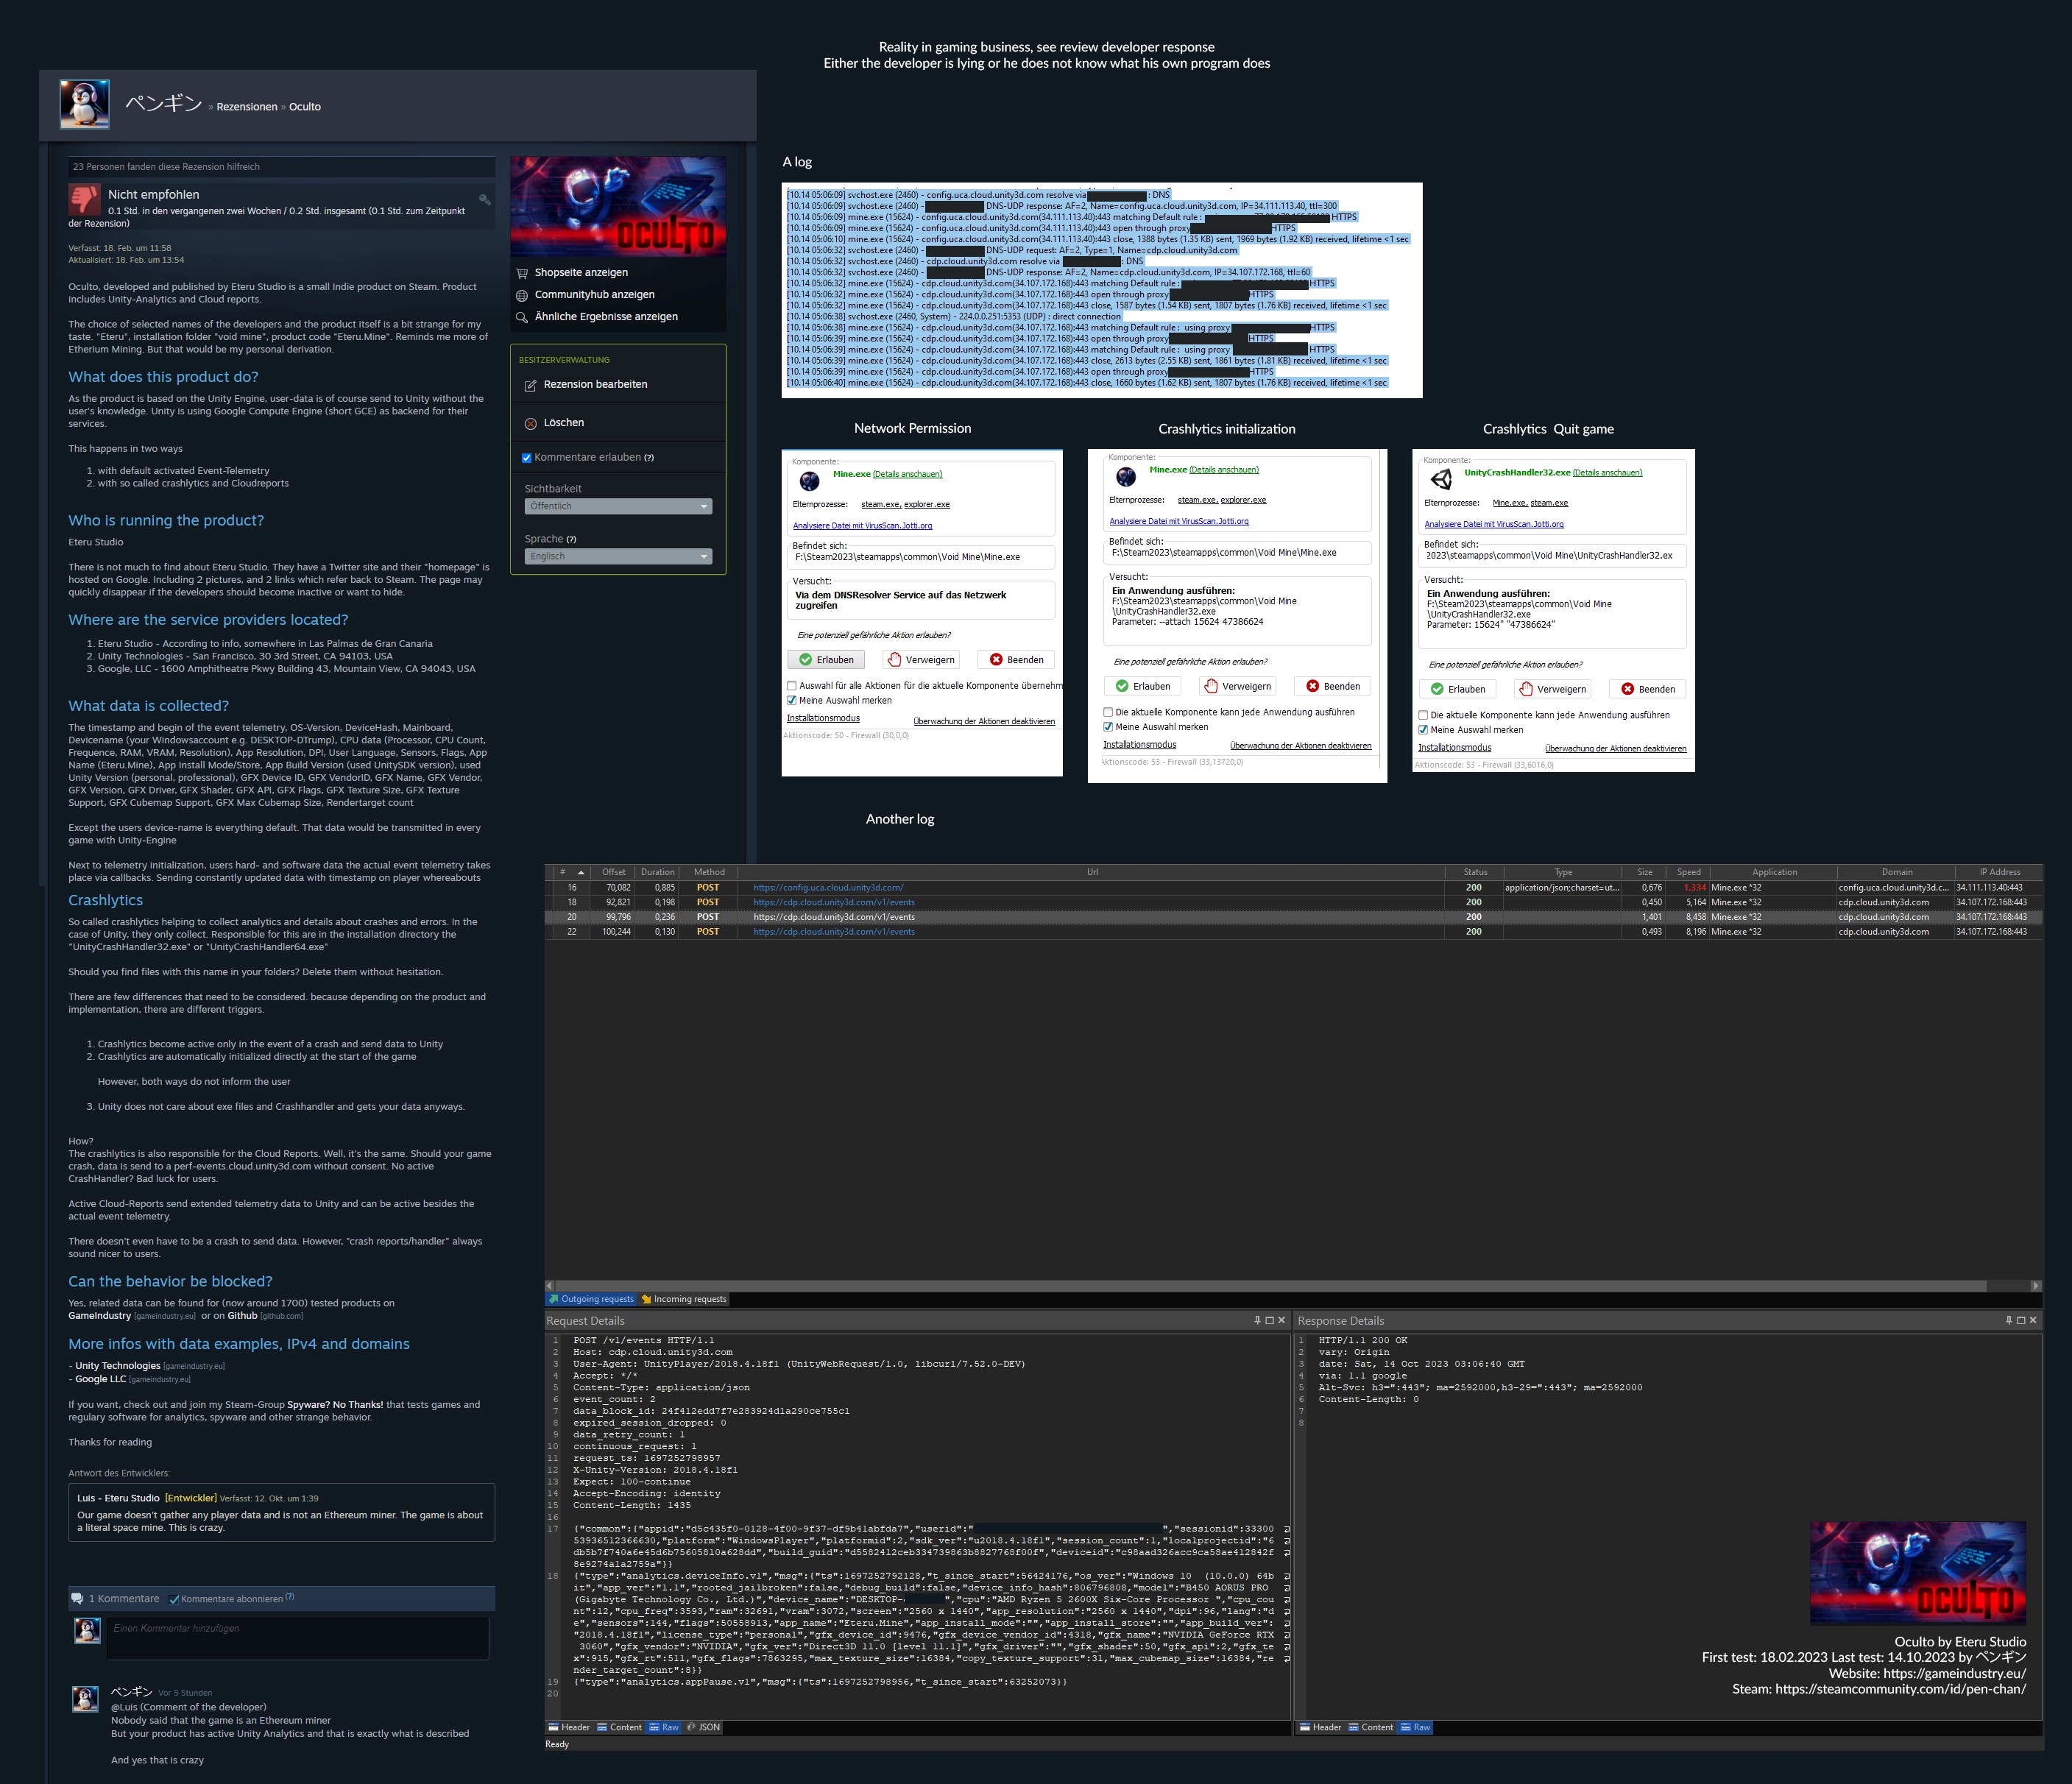Click into the 'Einen Kommentar hinzufügen' field

pyautogui.click(x=298, y=1638)
